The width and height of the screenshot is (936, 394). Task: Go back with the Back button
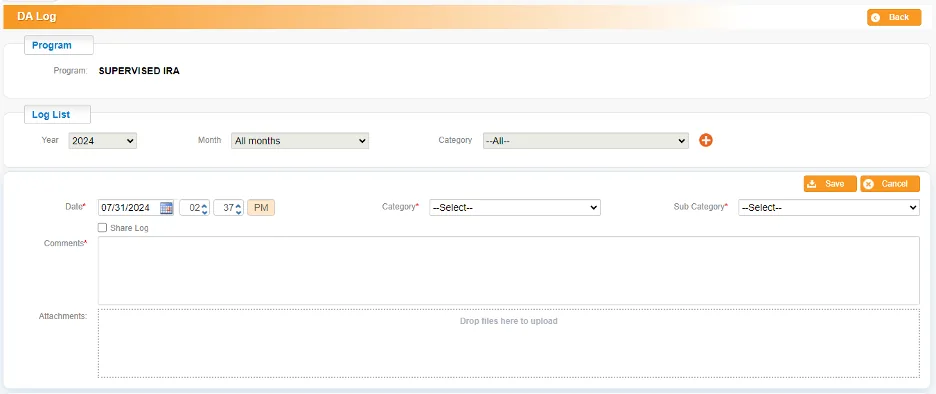894,17
